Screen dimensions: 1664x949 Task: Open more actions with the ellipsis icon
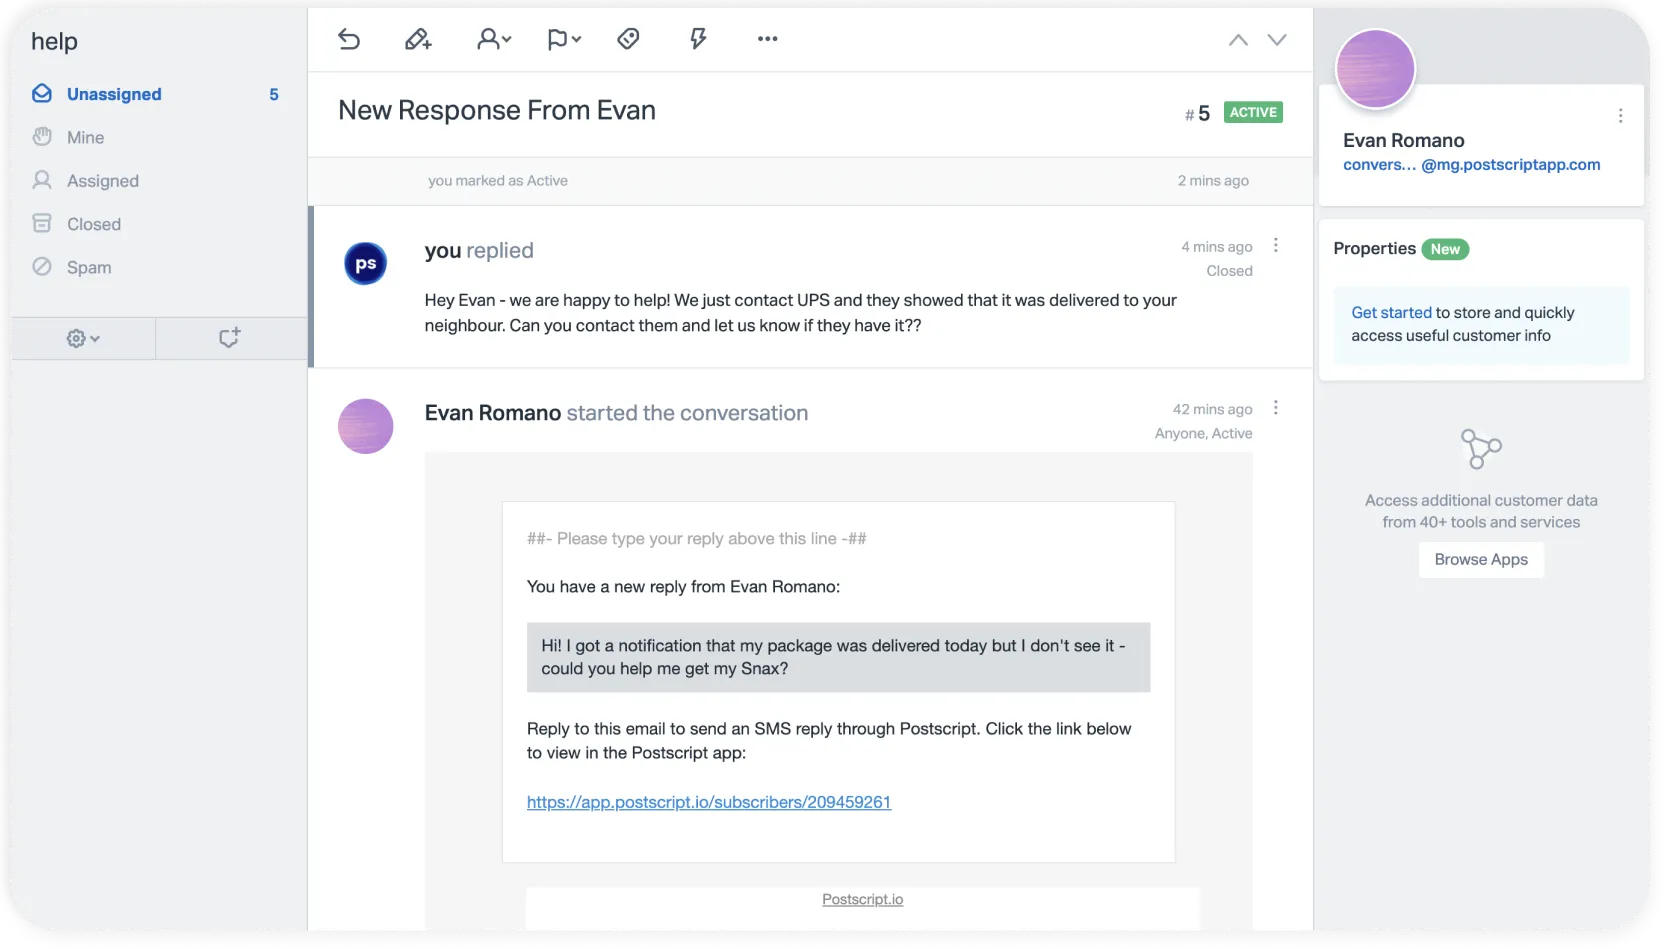pyautogui.click(x=767, y=39)
